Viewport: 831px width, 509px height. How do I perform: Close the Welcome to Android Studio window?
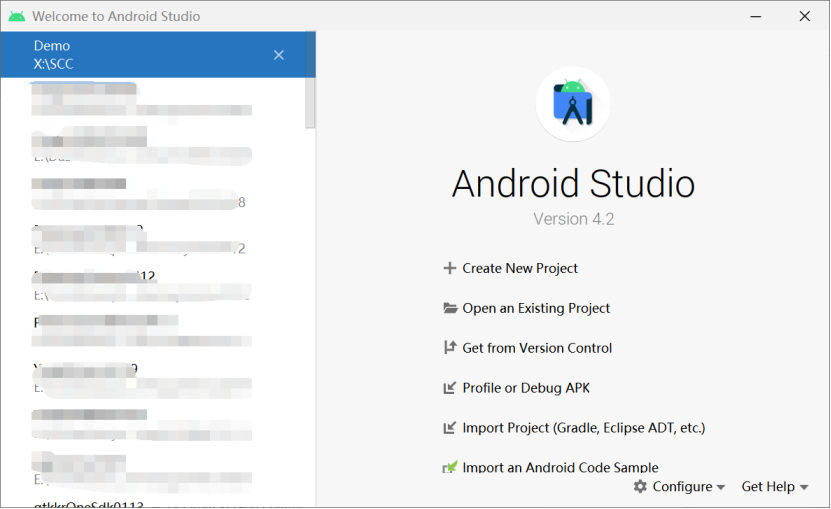[x=805, y=16]
